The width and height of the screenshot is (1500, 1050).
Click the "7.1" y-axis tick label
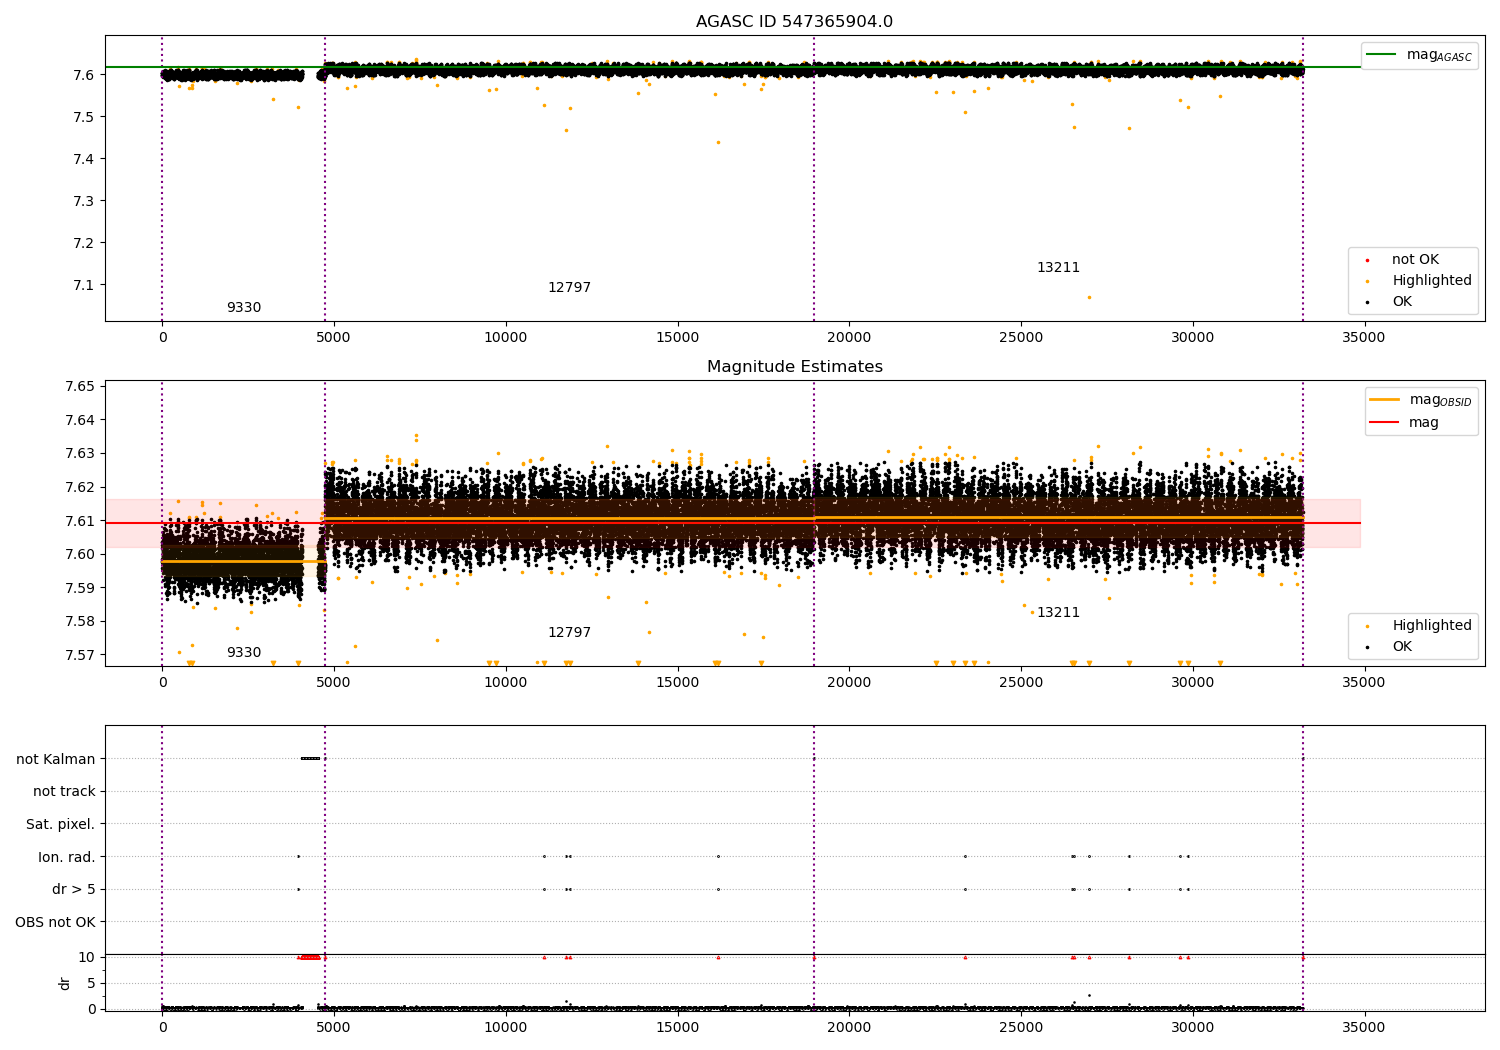[84, 286]
